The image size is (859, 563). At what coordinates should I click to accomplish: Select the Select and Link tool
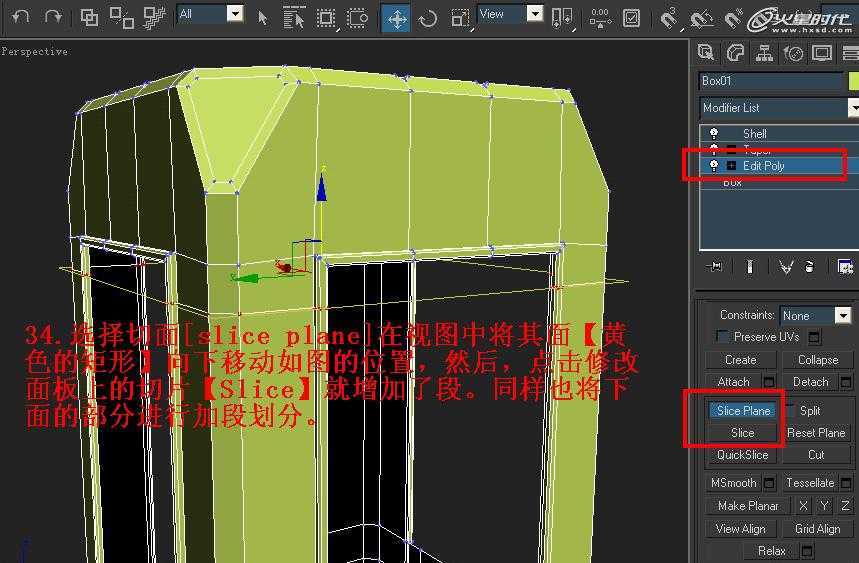click(89, 18)
